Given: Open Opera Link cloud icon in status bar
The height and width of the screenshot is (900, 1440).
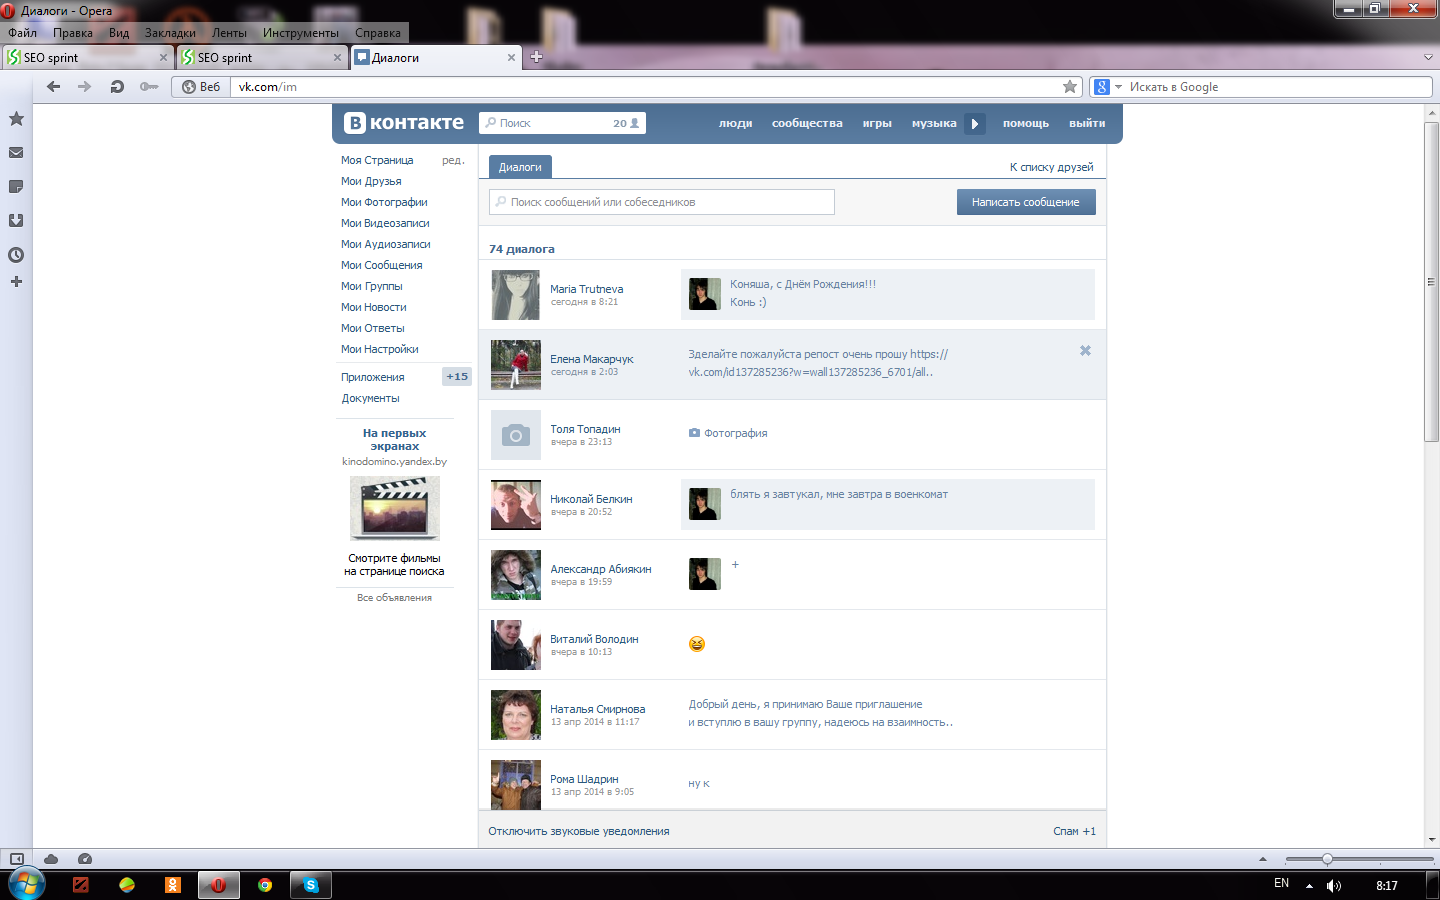Looking at the screenshot, I should click(x=51, y=859).
